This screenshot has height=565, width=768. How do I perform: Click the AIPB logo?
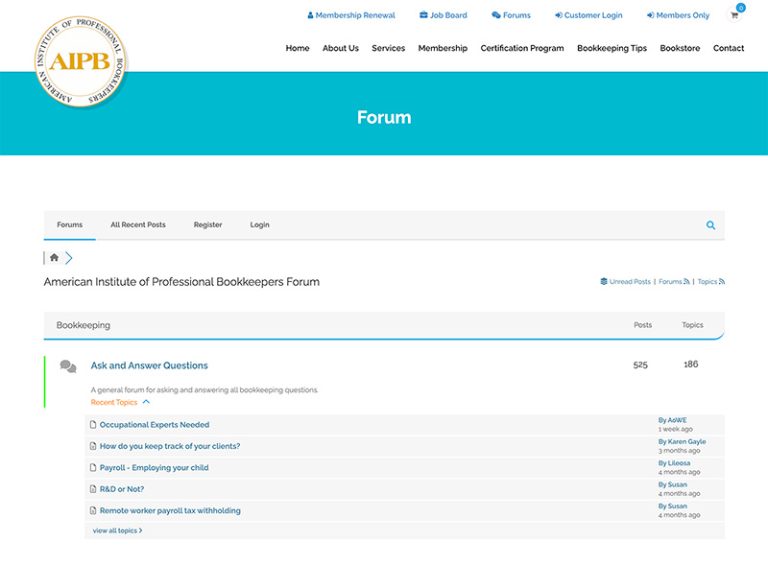[81, 61]
